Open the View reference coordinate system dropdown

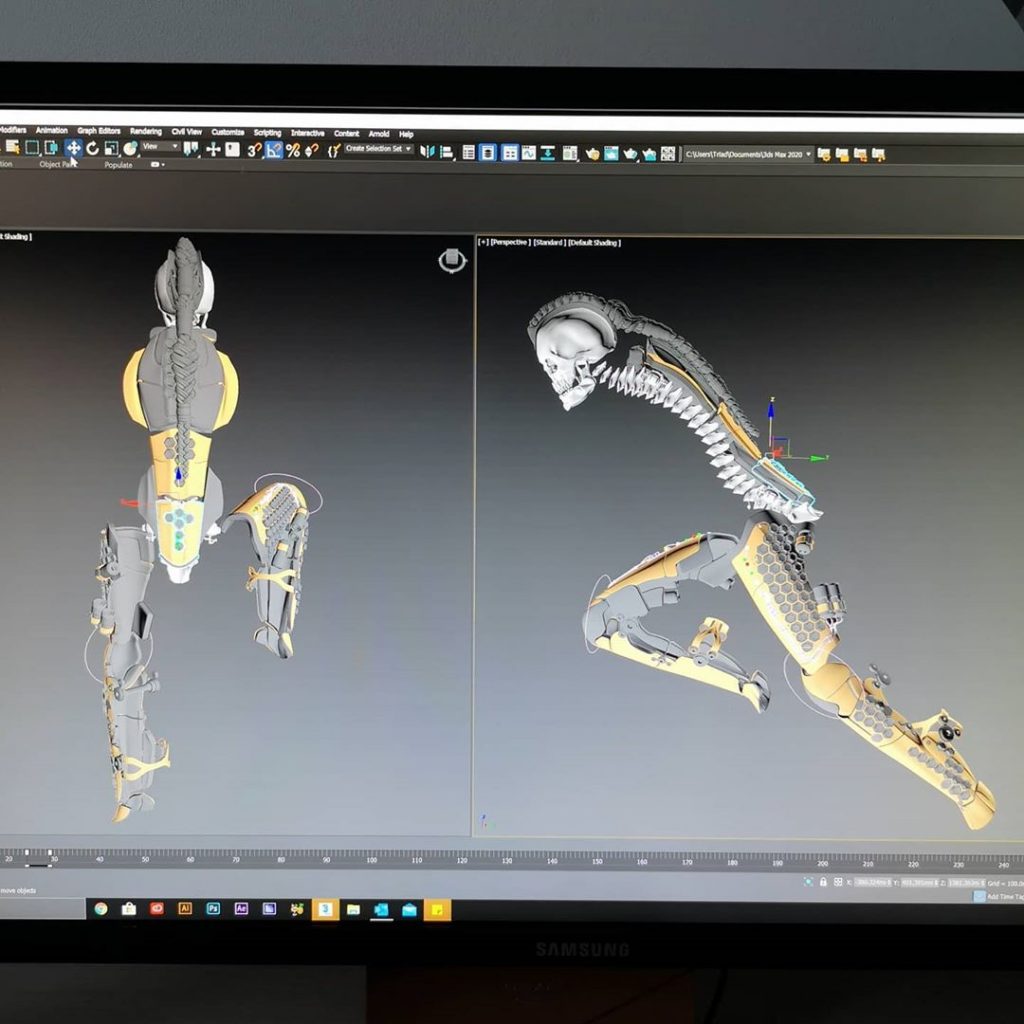161,147
